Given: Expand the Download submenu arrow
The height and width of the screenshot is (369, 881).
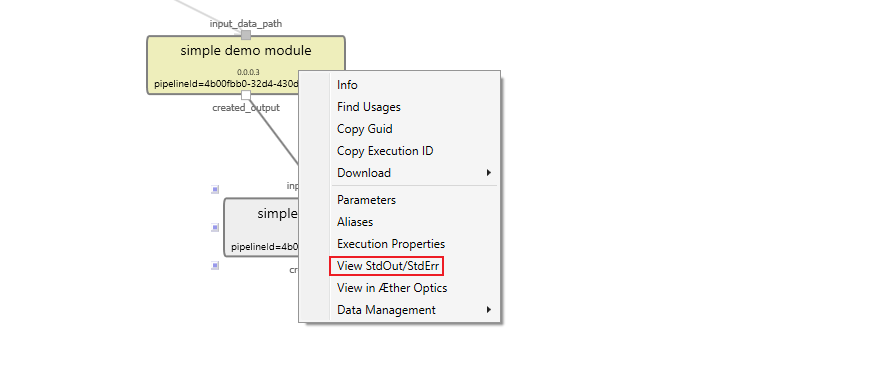Looking at the screenshot, I should [489, 172].
